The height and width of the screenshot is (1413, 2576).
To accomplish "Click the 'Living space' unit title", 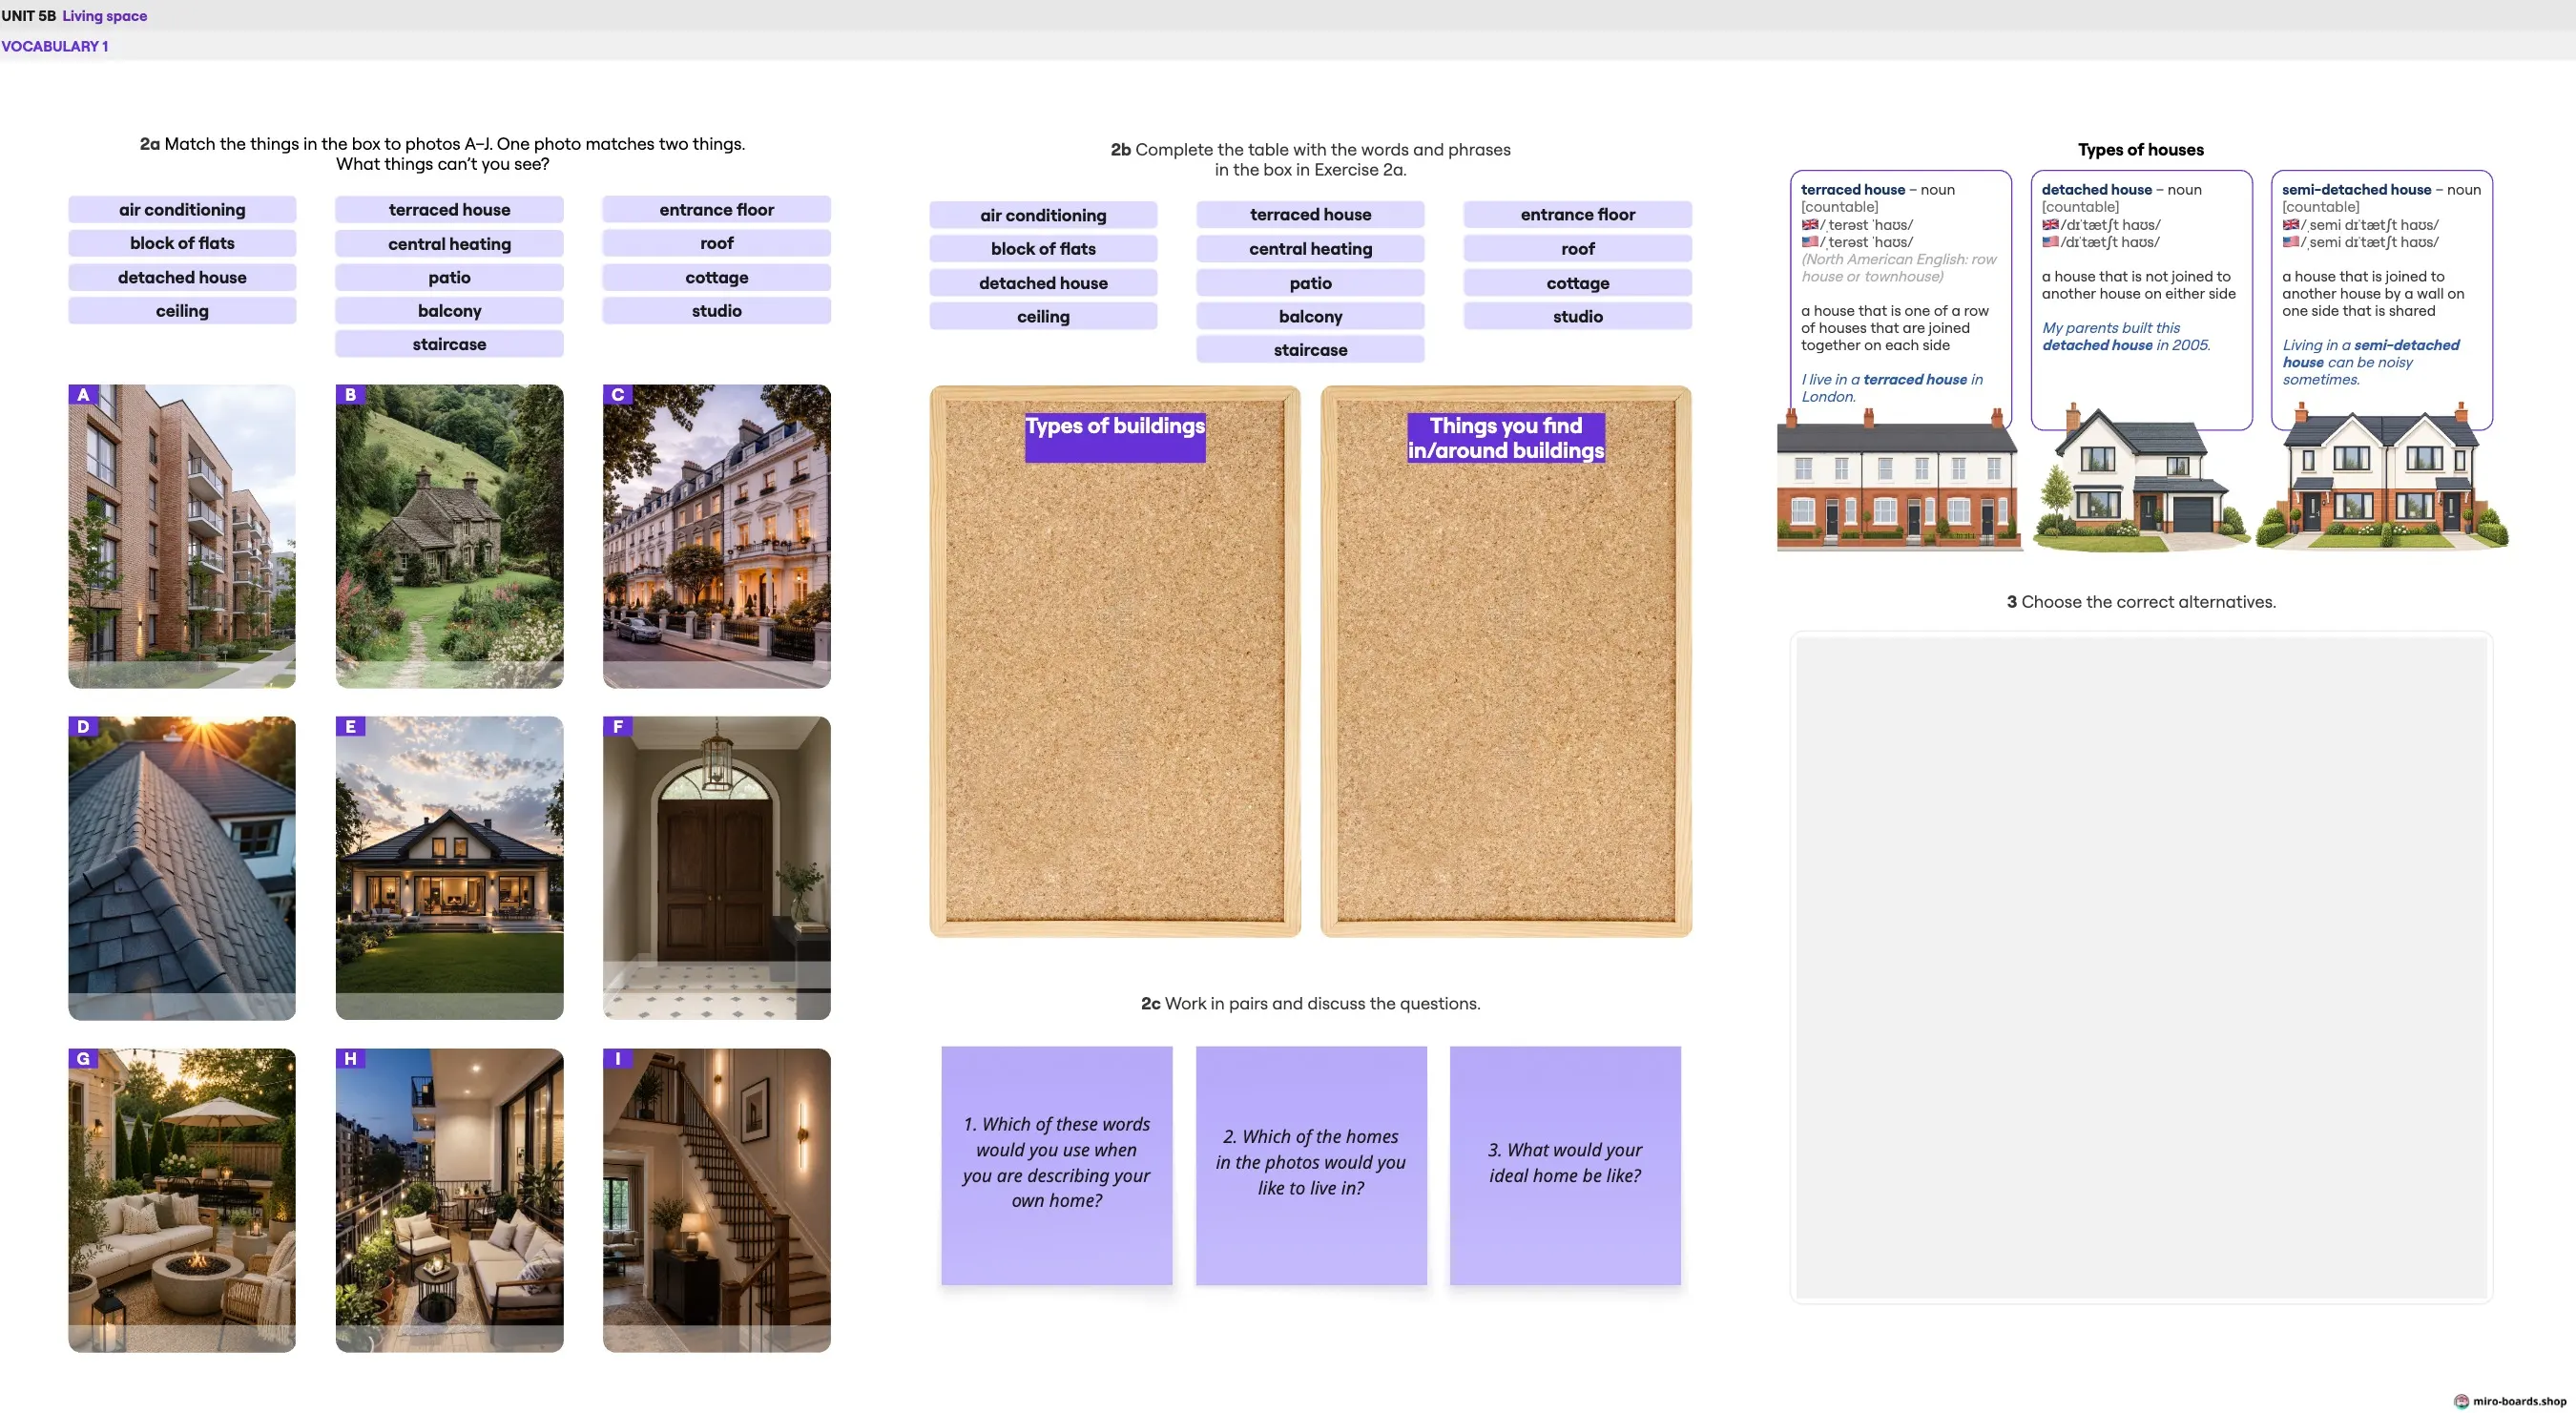I will click(x=105, y=16).
